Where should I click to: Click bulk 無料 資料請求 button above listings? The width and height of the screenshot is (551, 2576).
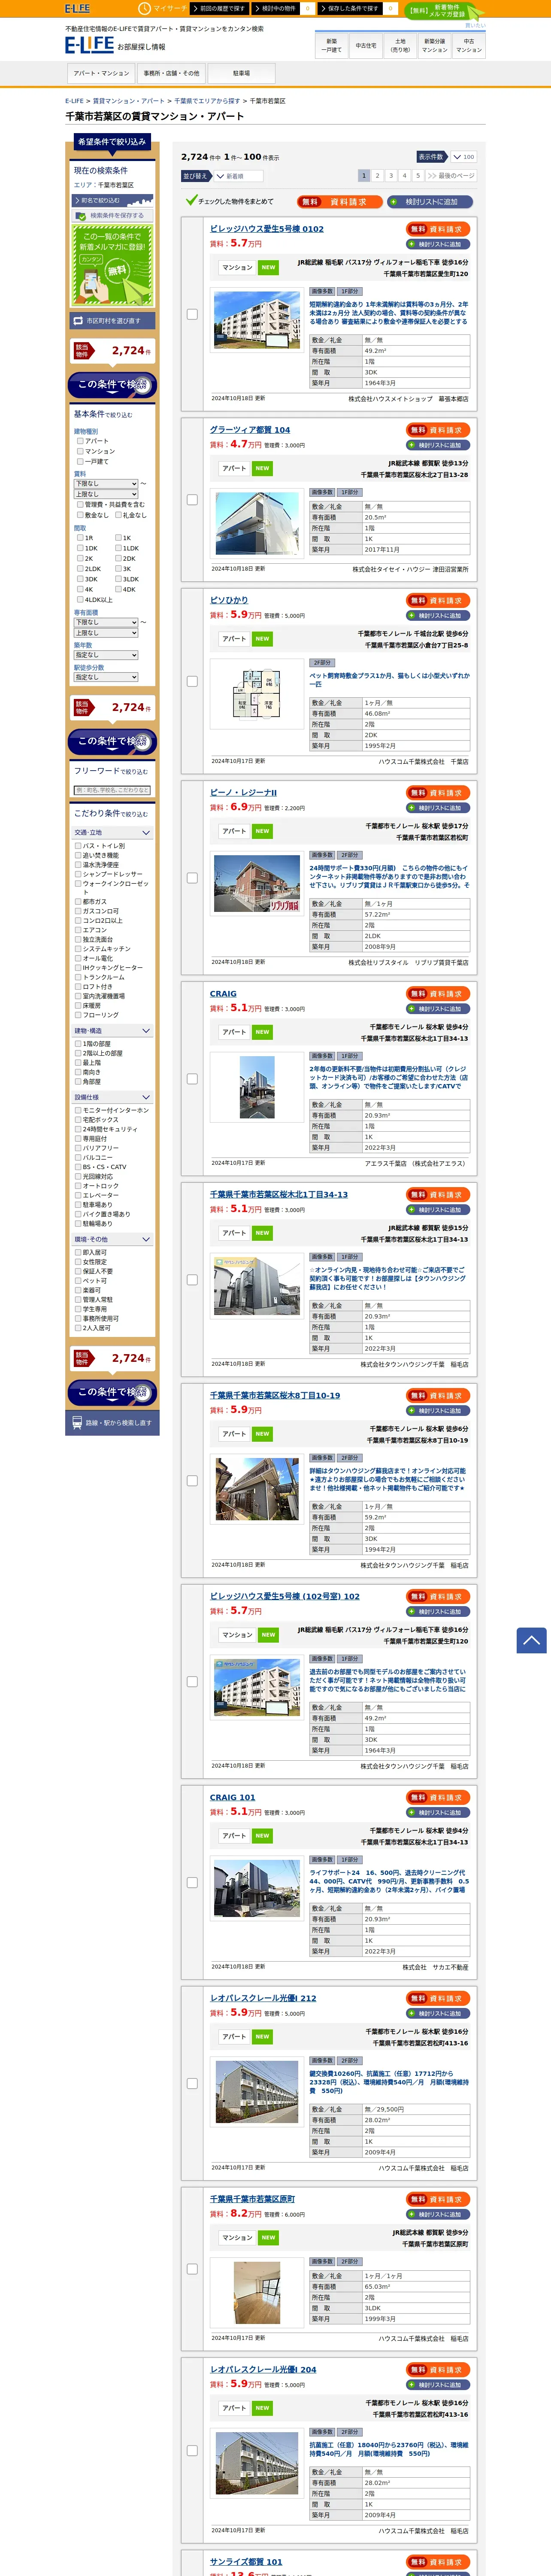(339, 202)
